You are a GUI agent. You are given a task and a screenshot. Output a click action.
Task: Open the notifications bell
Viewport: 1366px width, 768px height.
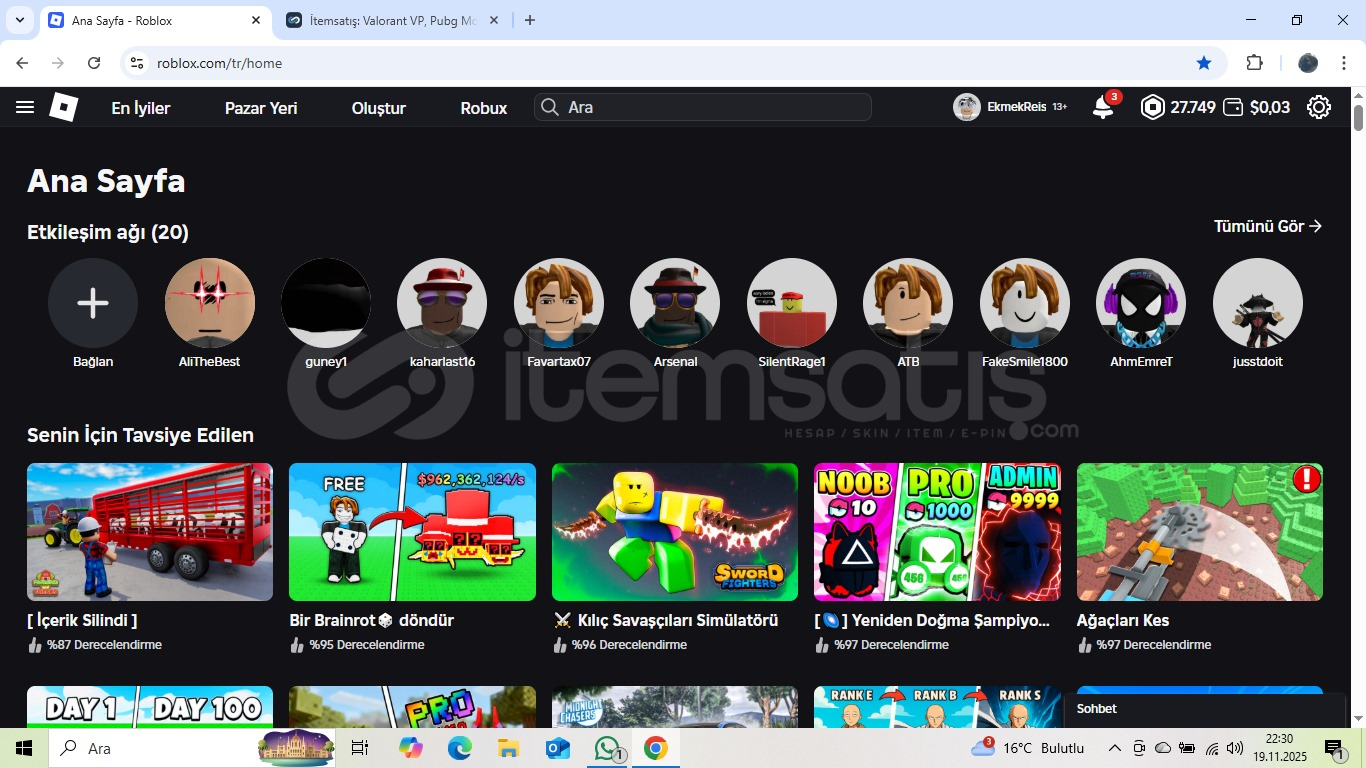1103,108
